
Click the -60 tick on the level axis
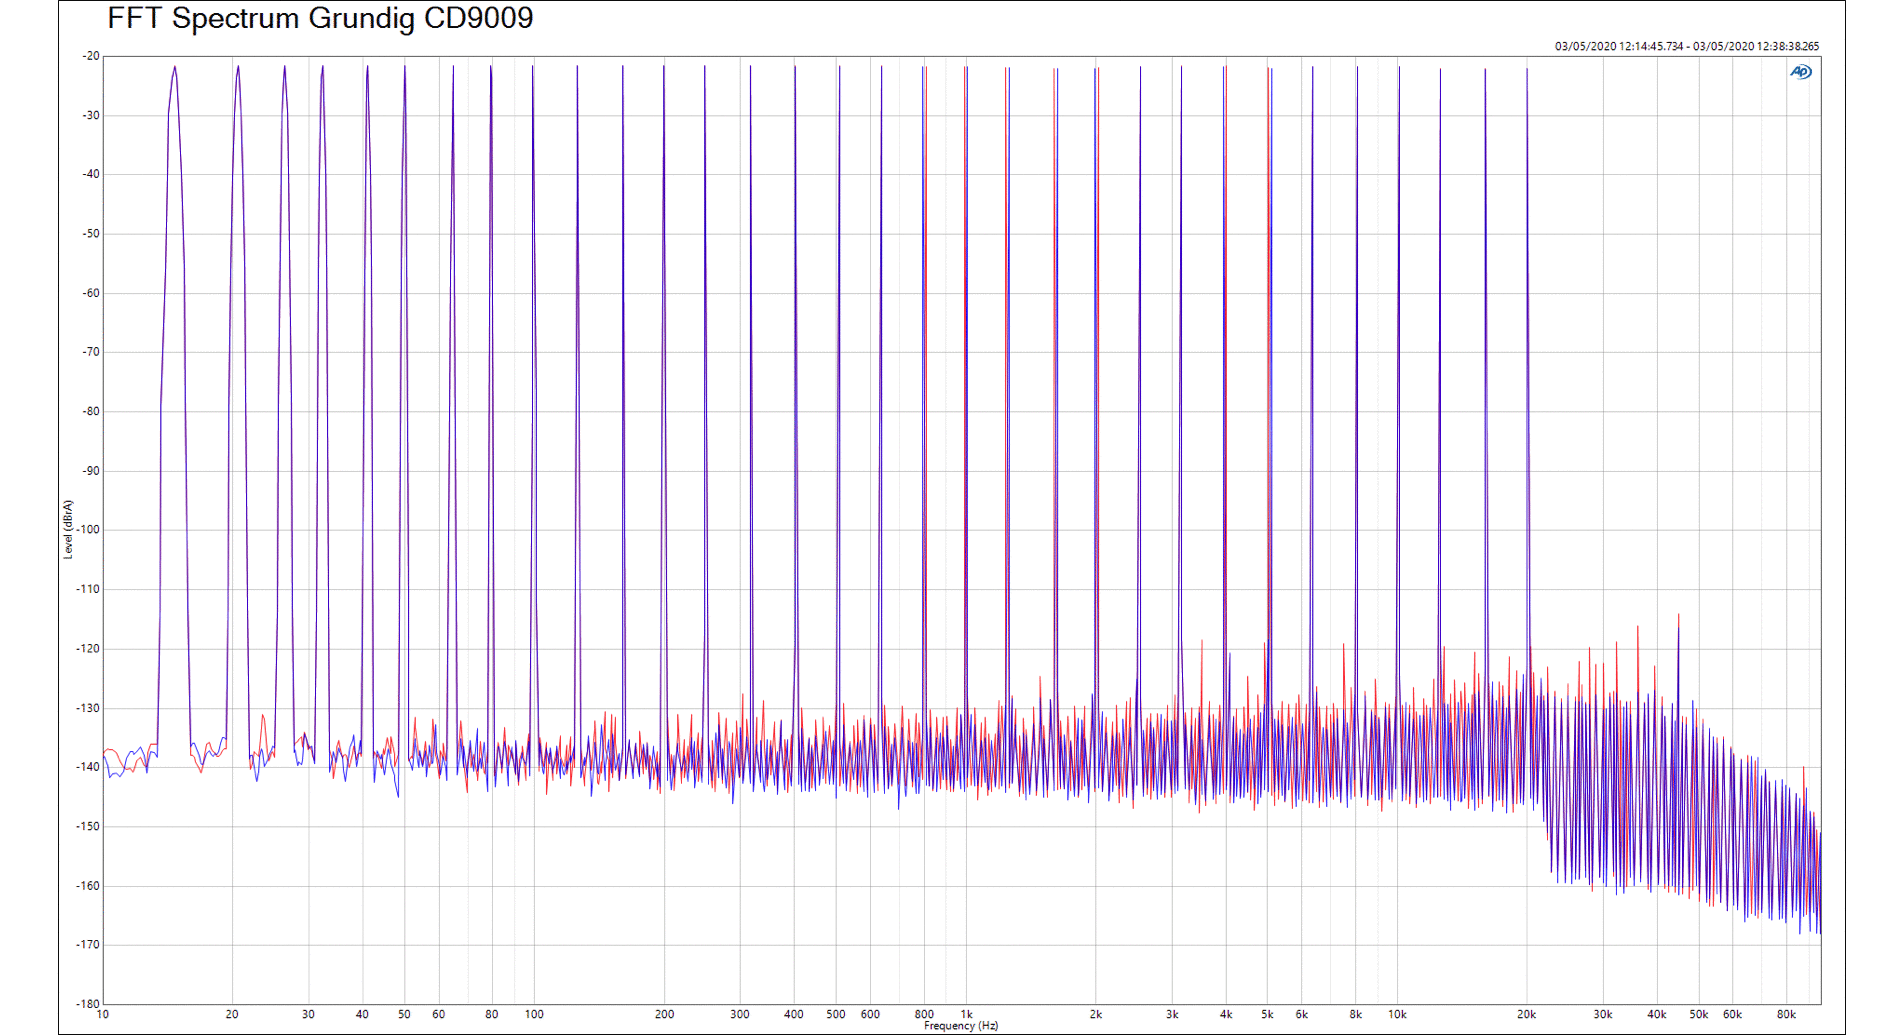click(x=91, y=293)
